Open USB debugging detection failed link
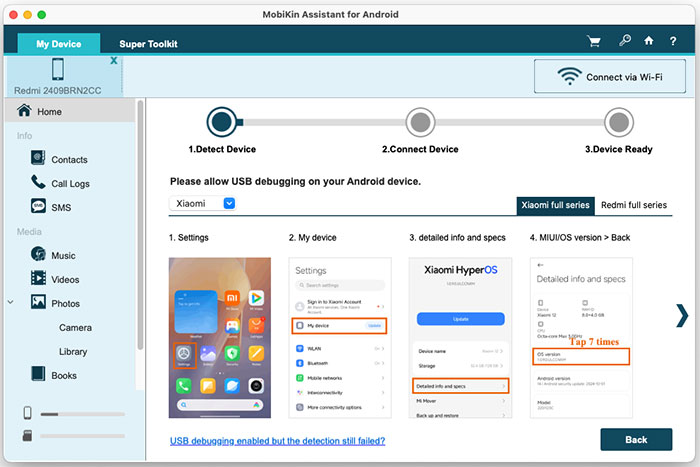Viewport: 700px width, 467px height. 277,441
